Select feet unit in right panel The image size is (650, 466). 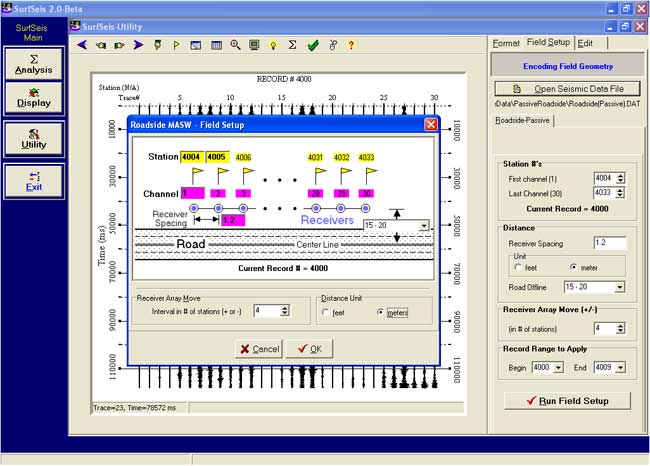[525, 268]
